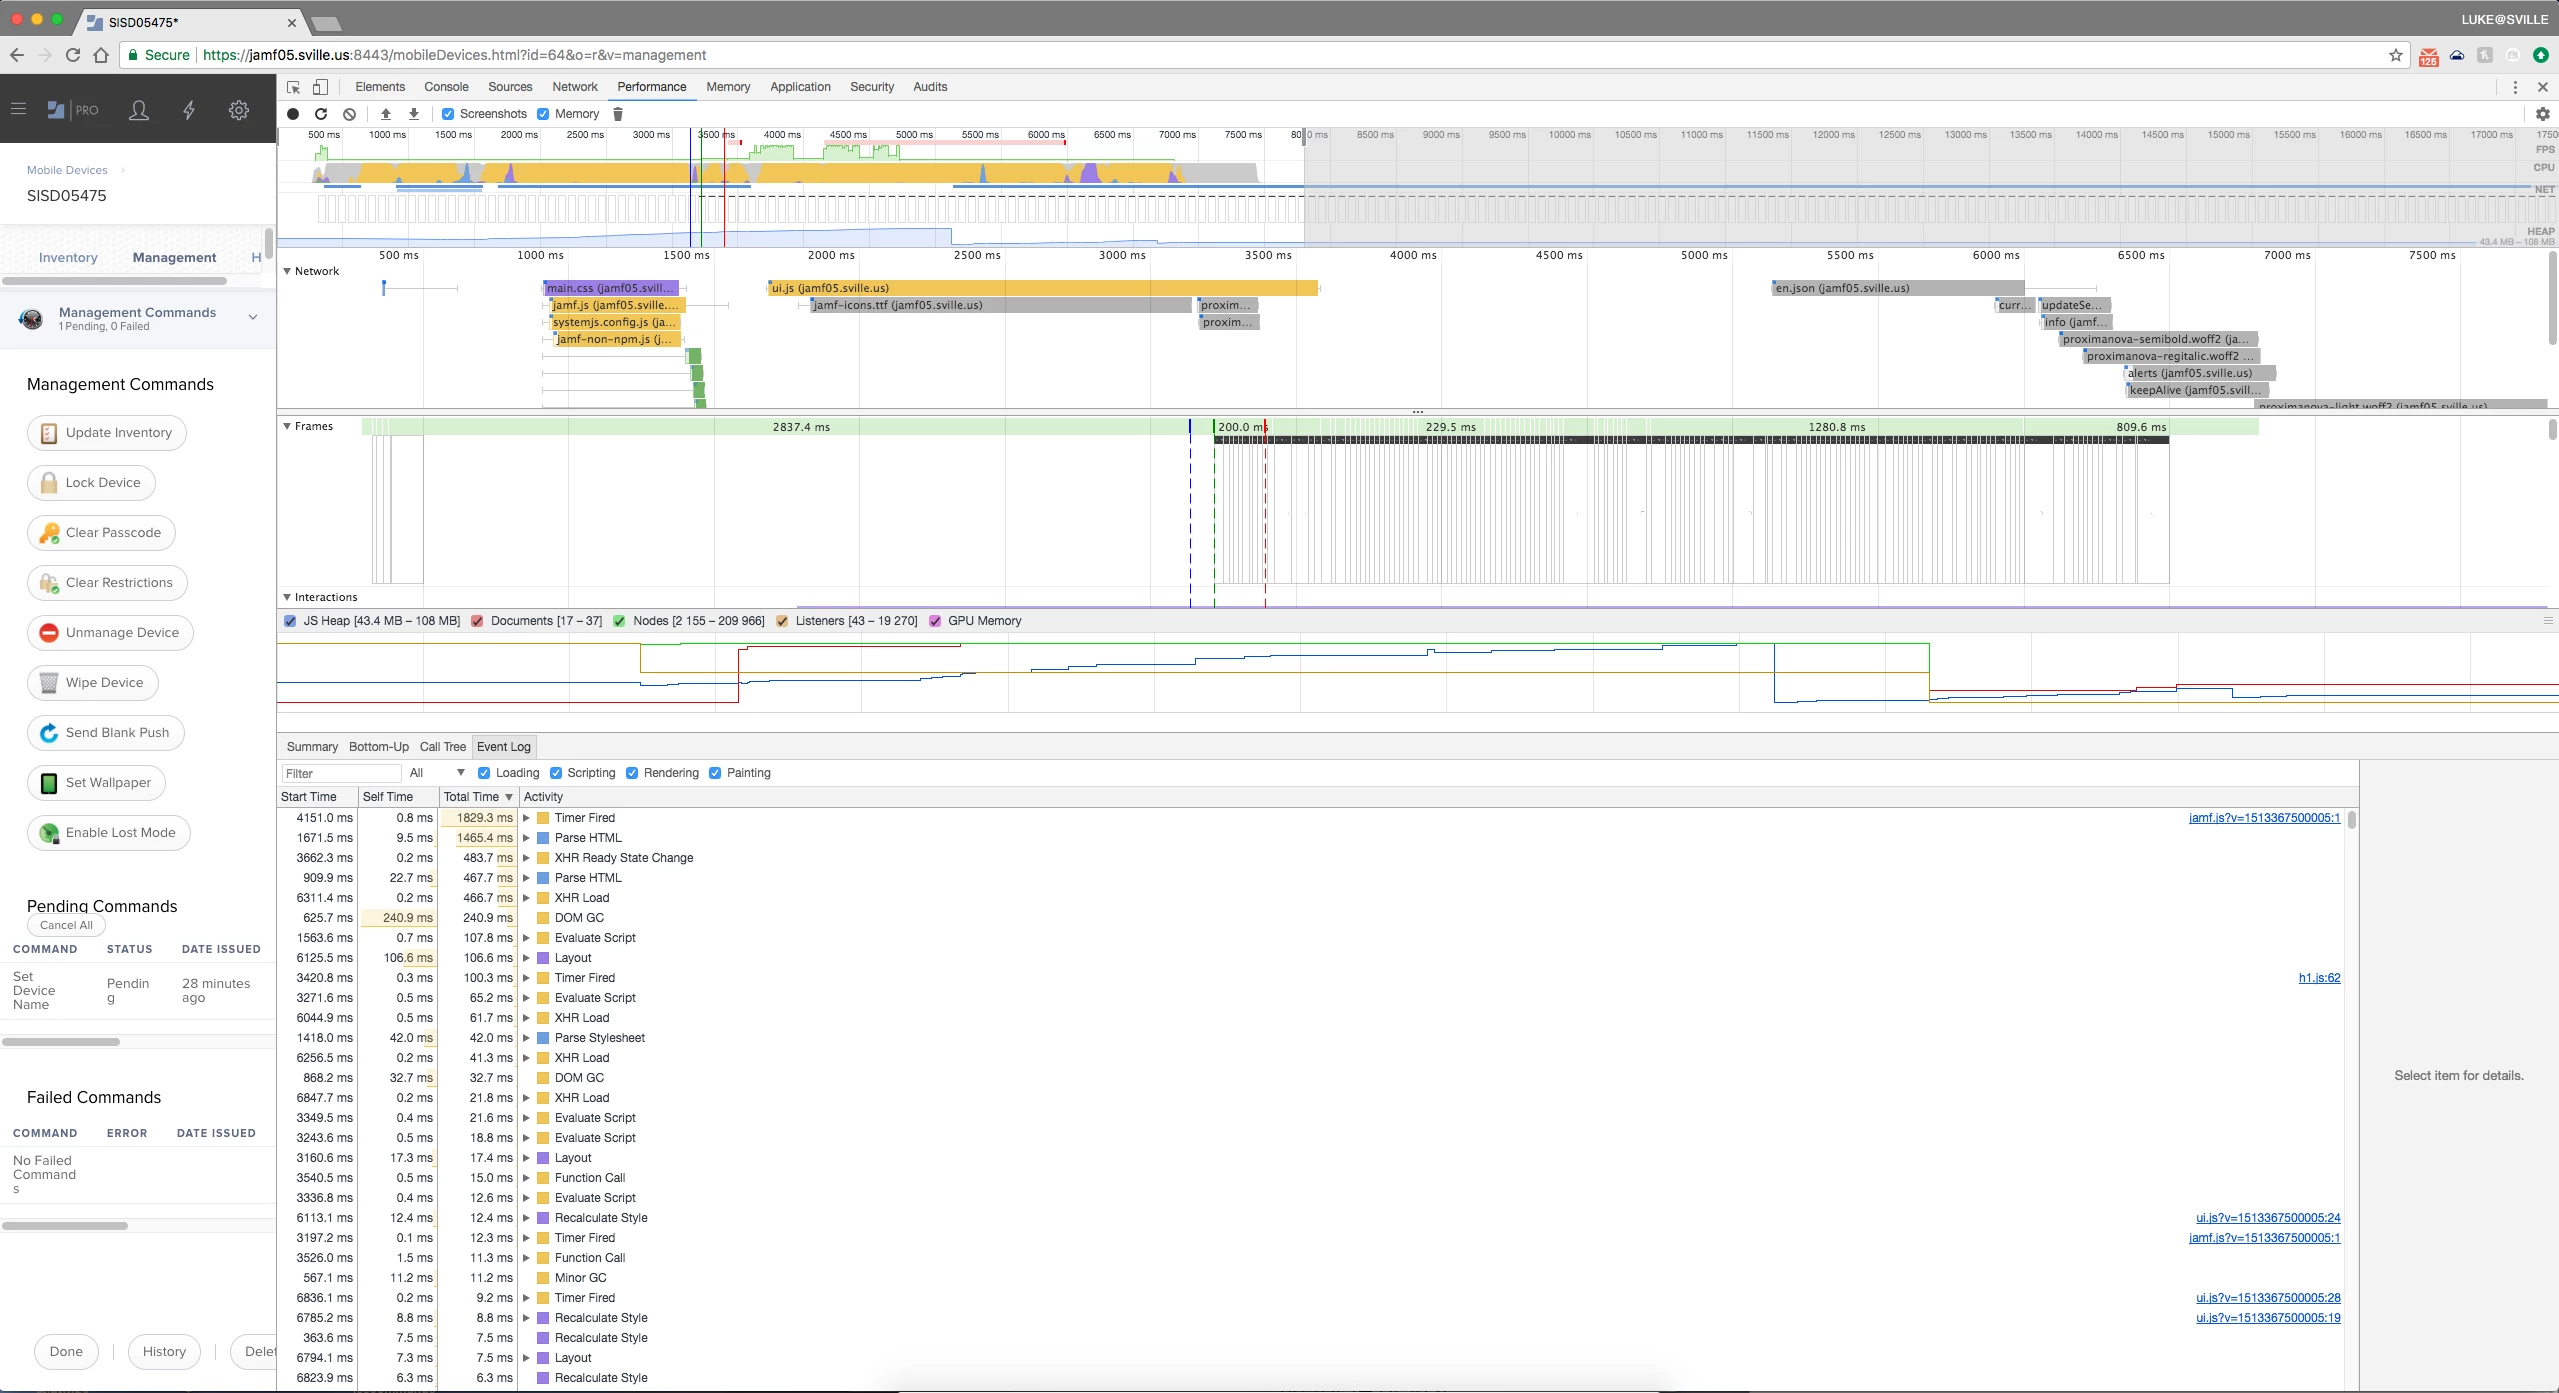Toggle the JS Heap checkbox
The width and height of the screenshot is (2559, 1393).
[x=290, y=621]
